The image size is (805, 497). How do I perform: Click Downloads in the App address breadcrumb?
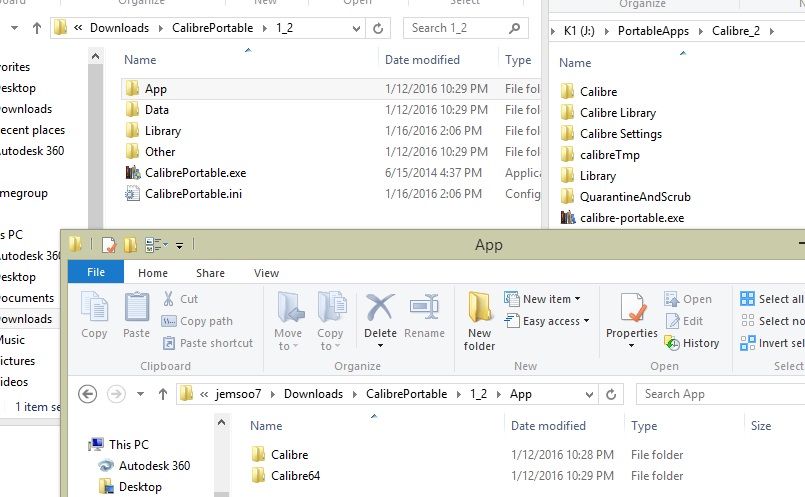(x=313, y=394)
